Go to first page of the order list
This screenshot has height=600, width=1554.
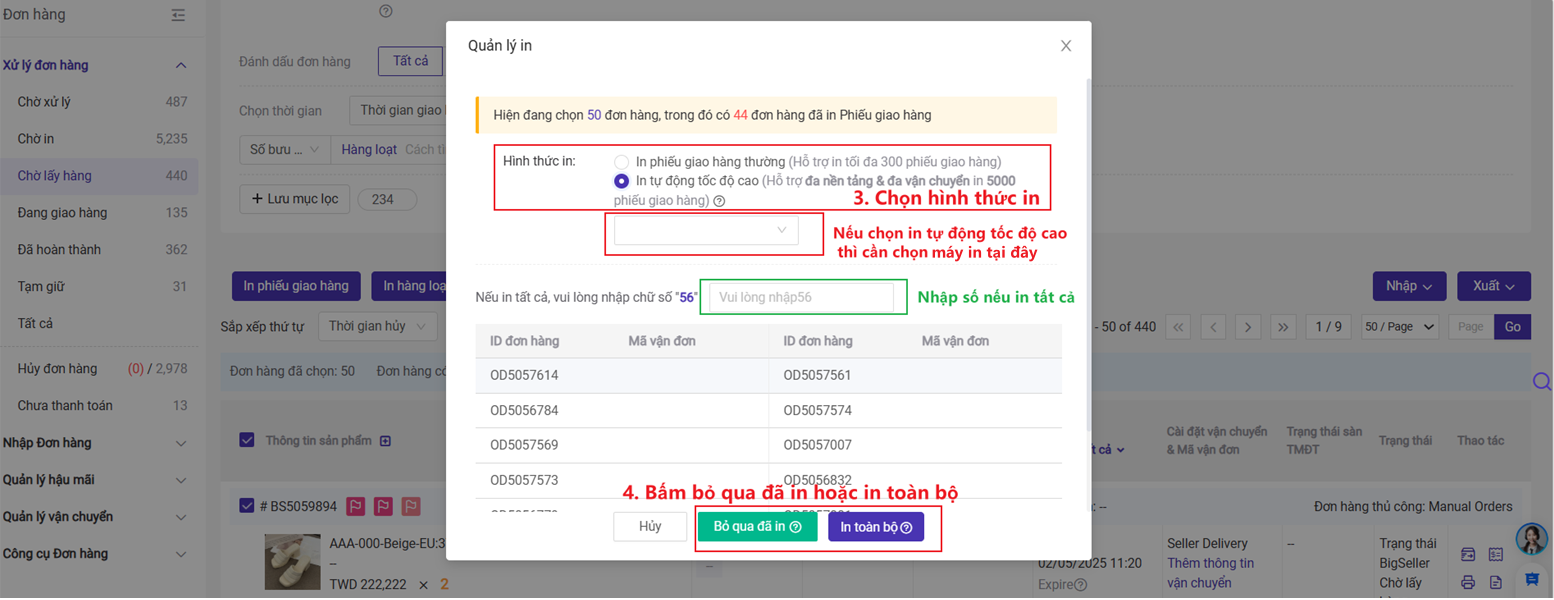1179,327
